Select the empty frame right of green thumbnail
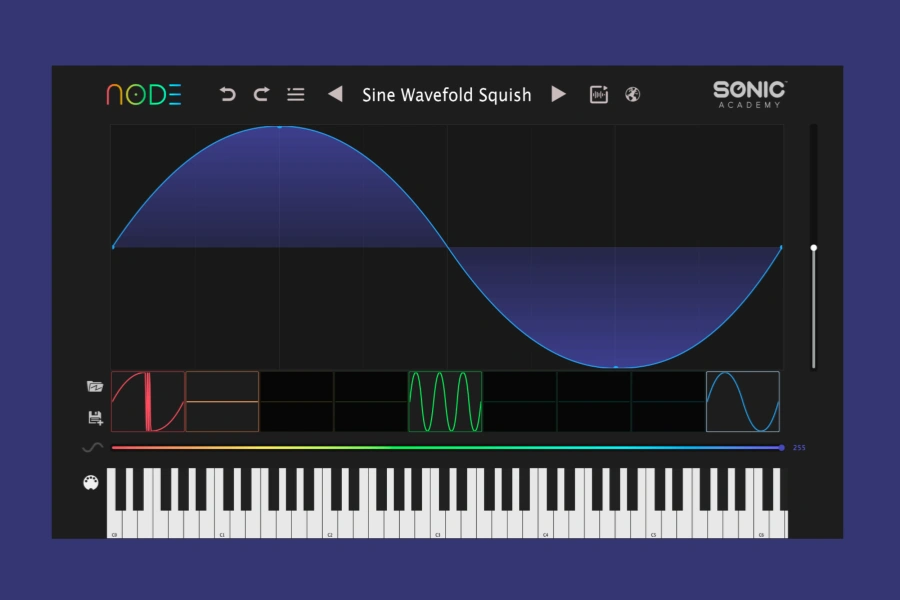 click(519, 401)
